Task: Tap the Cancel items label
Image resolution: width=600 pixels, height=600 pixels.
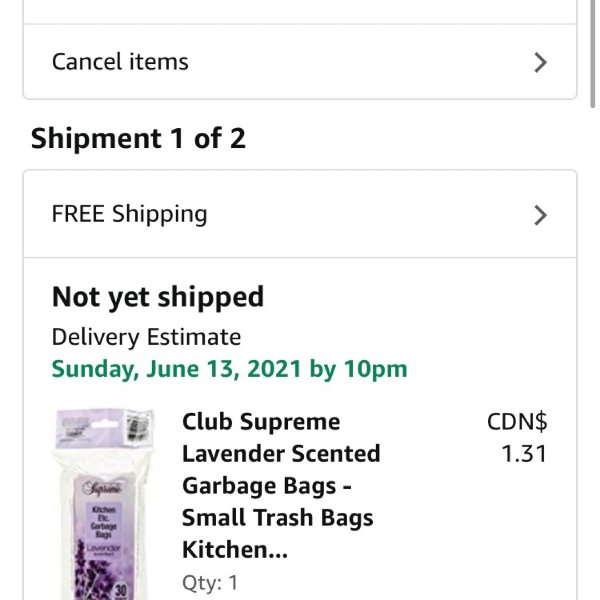Action: click(120, 62)
